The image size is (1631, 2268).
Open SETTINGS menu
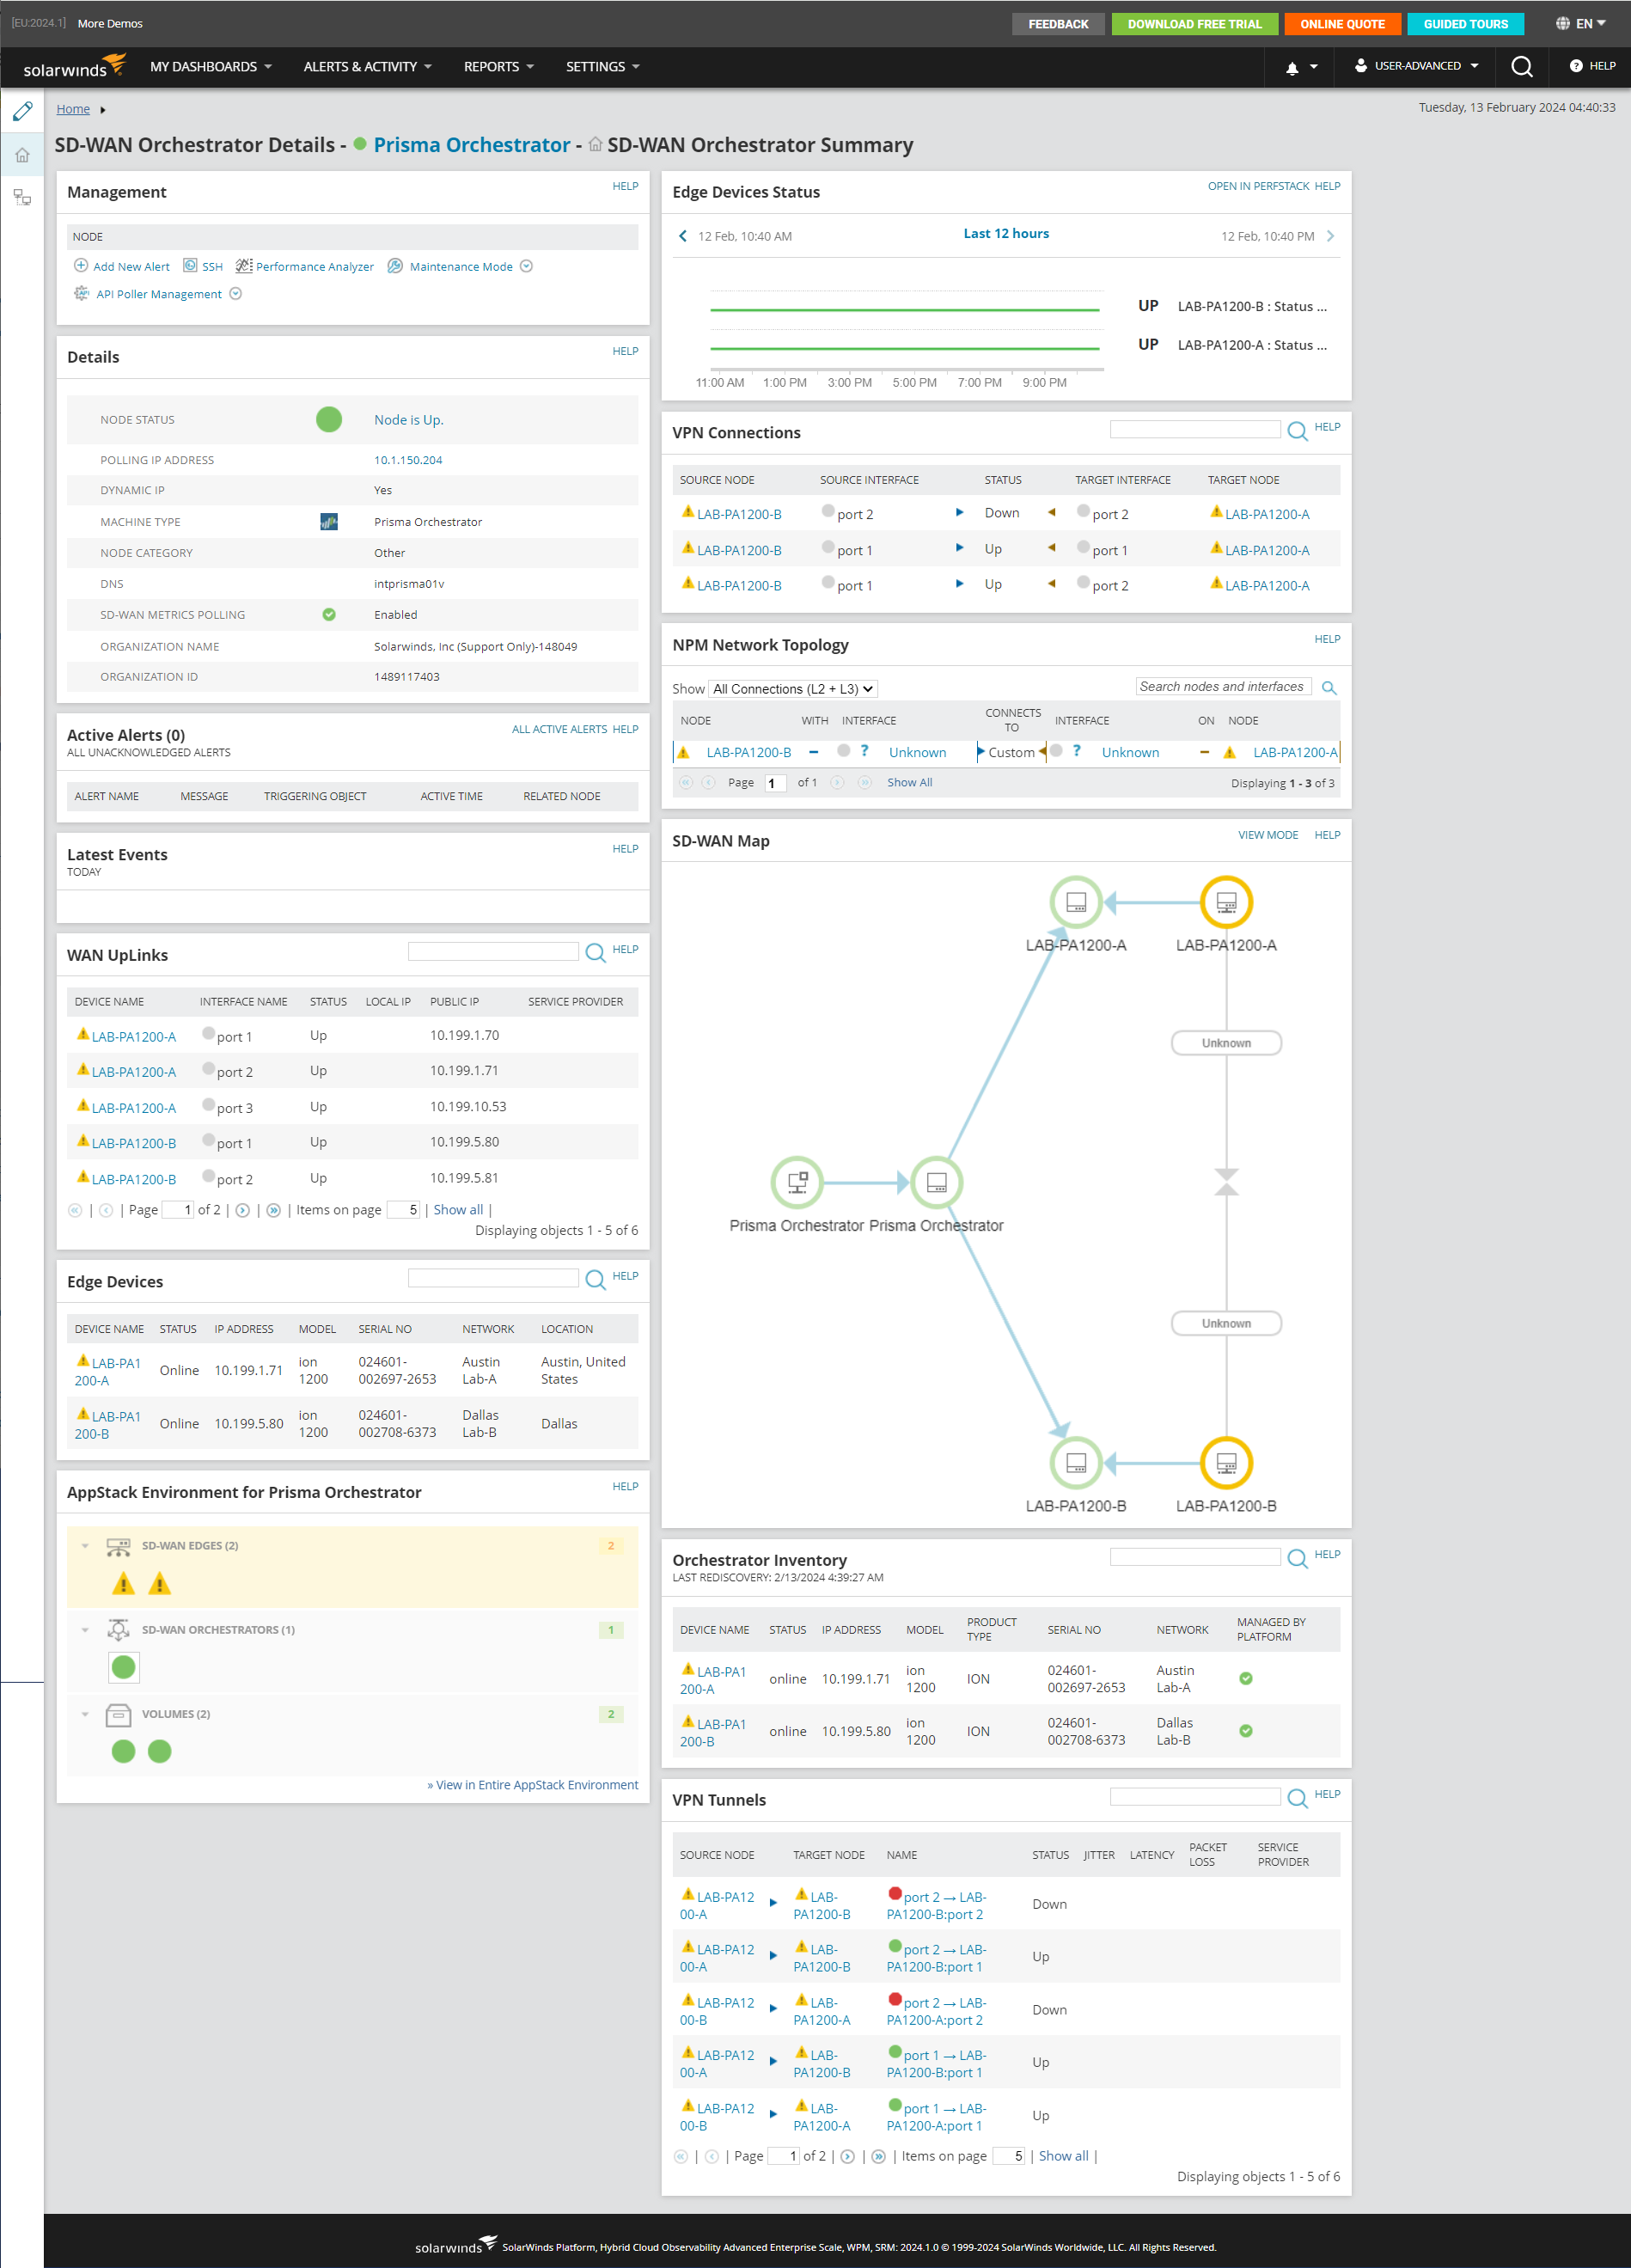tap(603, 67)
